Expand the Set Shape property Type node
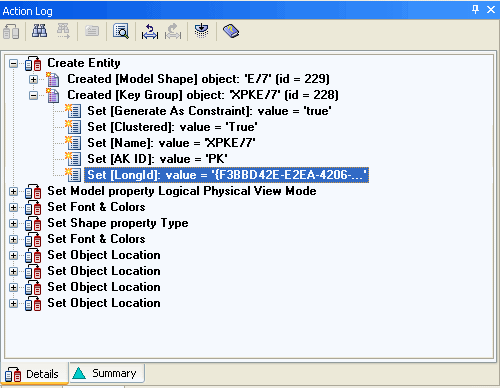Viewport: 500px width, 388px height. [x=13, y=223]
